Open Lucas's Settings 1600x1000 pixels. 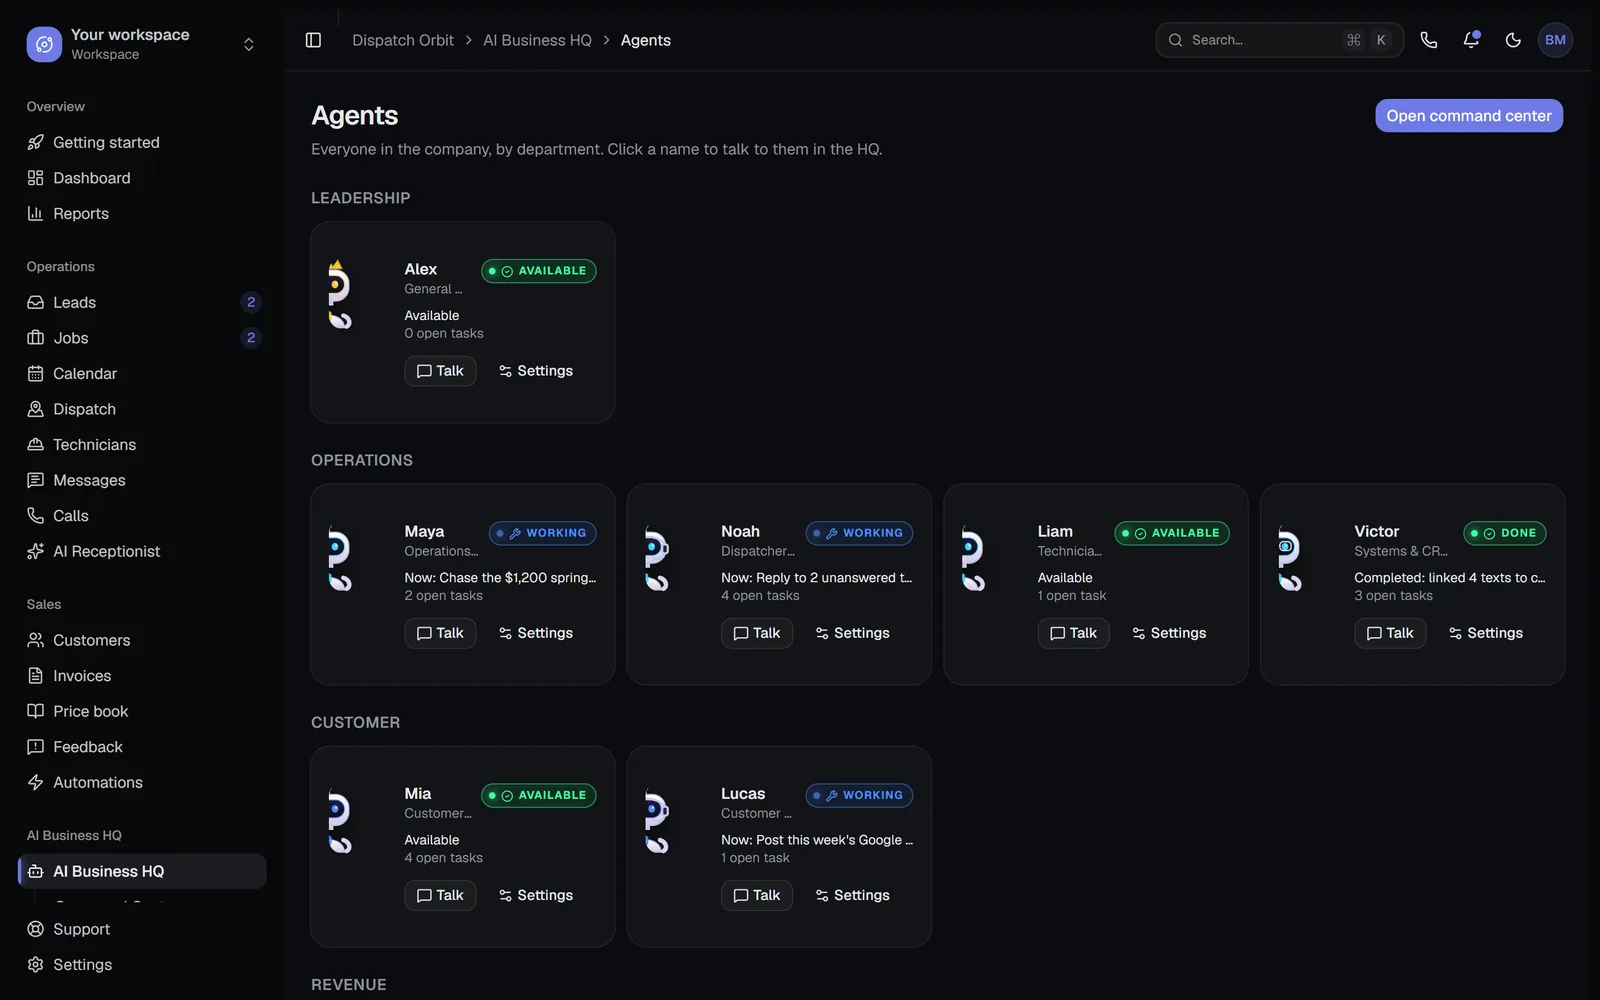853,895
